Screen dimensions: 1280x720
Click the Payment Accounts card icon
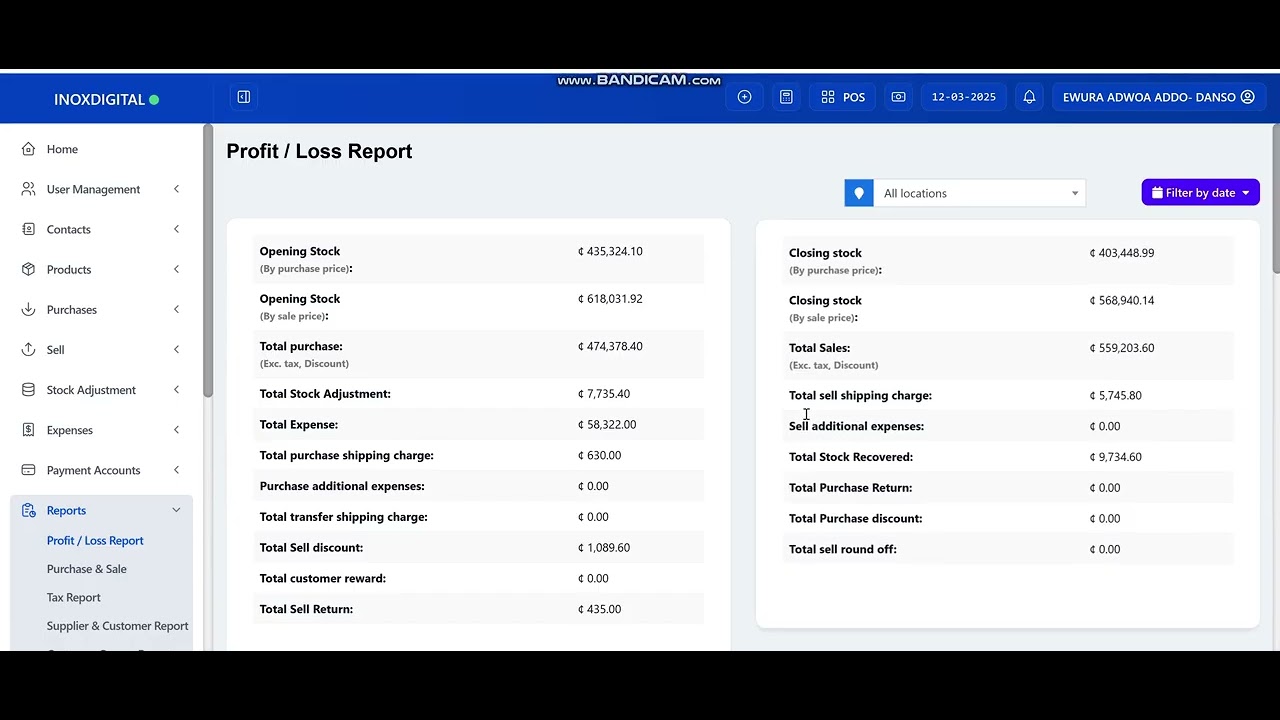28,470
